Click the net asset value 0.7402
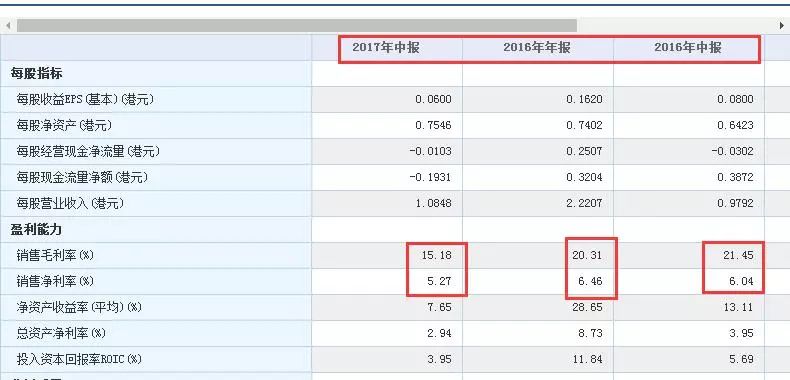This screenshot has height=380, width=790. (x=584, y=125)
